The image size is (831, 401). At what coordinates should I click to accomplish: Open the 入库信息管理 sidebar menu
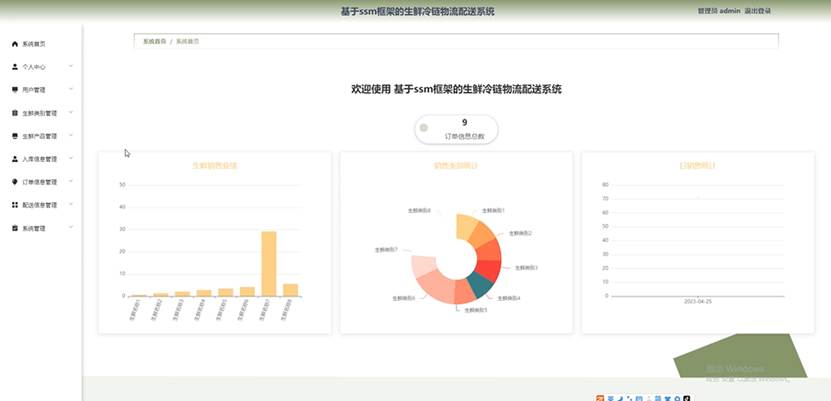click(x=41, y=159)
